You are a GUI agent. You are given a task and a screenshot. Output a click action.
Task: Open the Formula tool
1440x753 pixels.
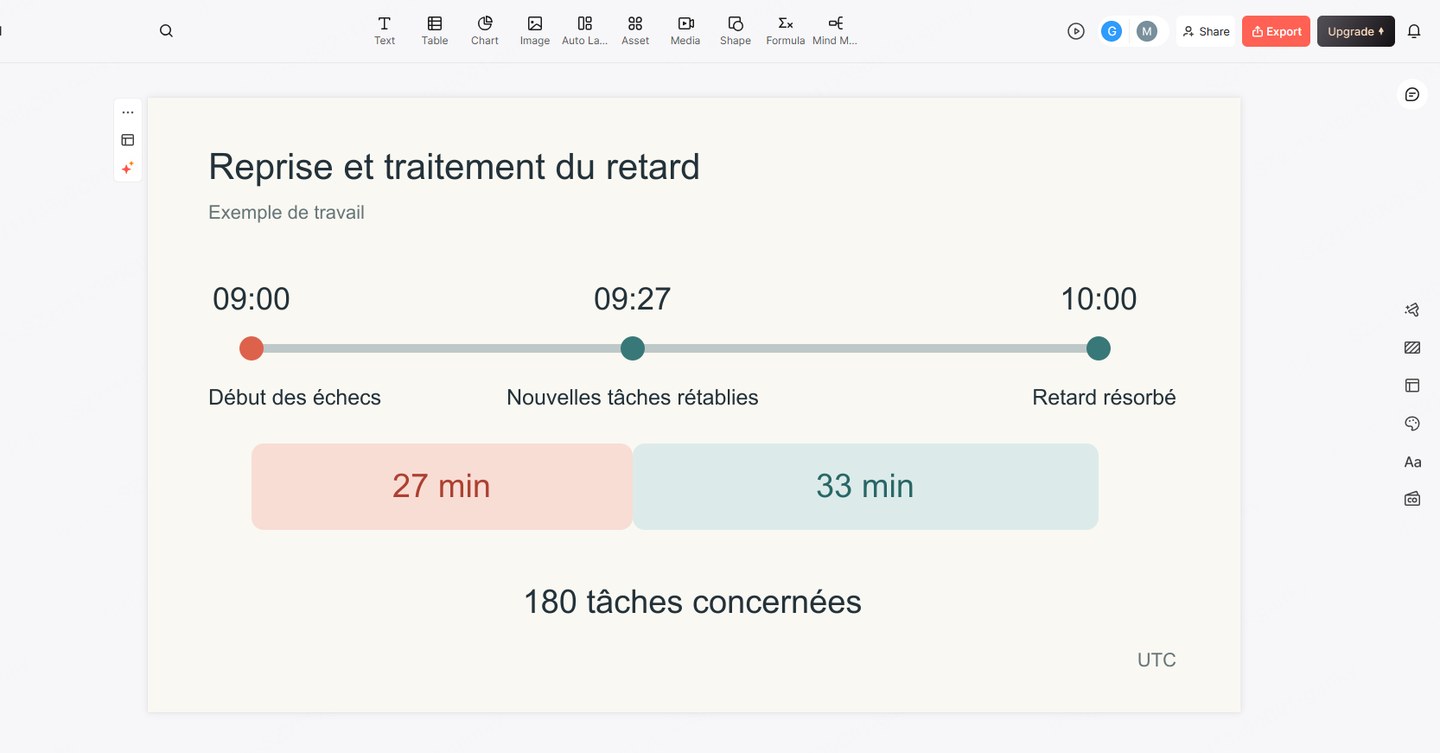pyautogui.click(x=785, y=31)
